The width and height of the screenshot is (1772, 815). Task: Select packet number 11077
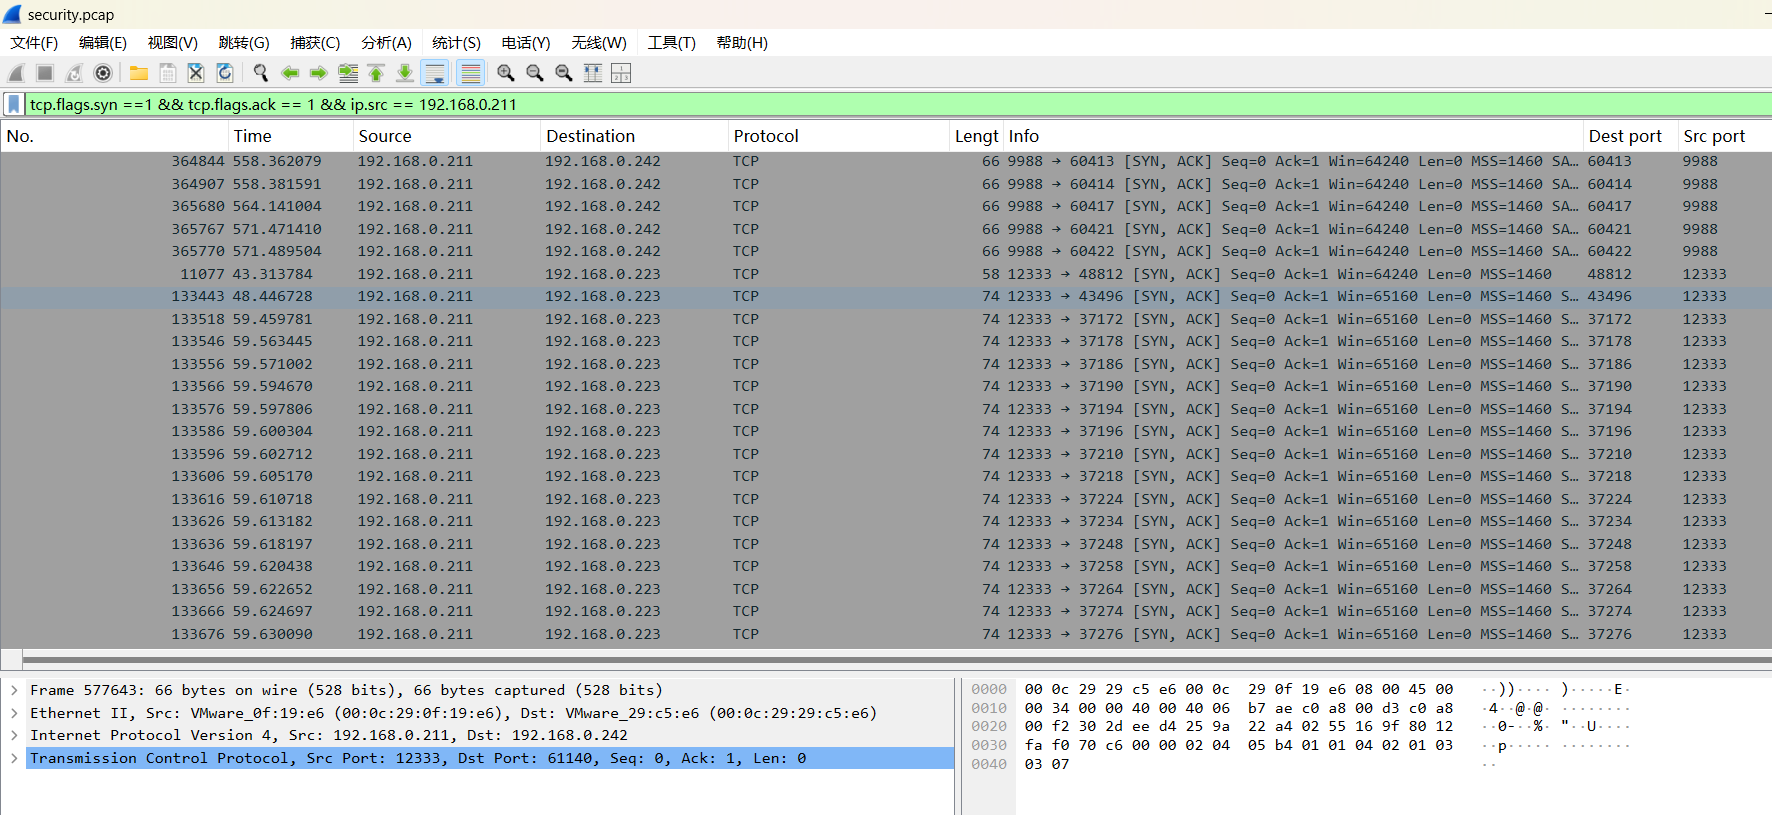(x=886, y=274)
